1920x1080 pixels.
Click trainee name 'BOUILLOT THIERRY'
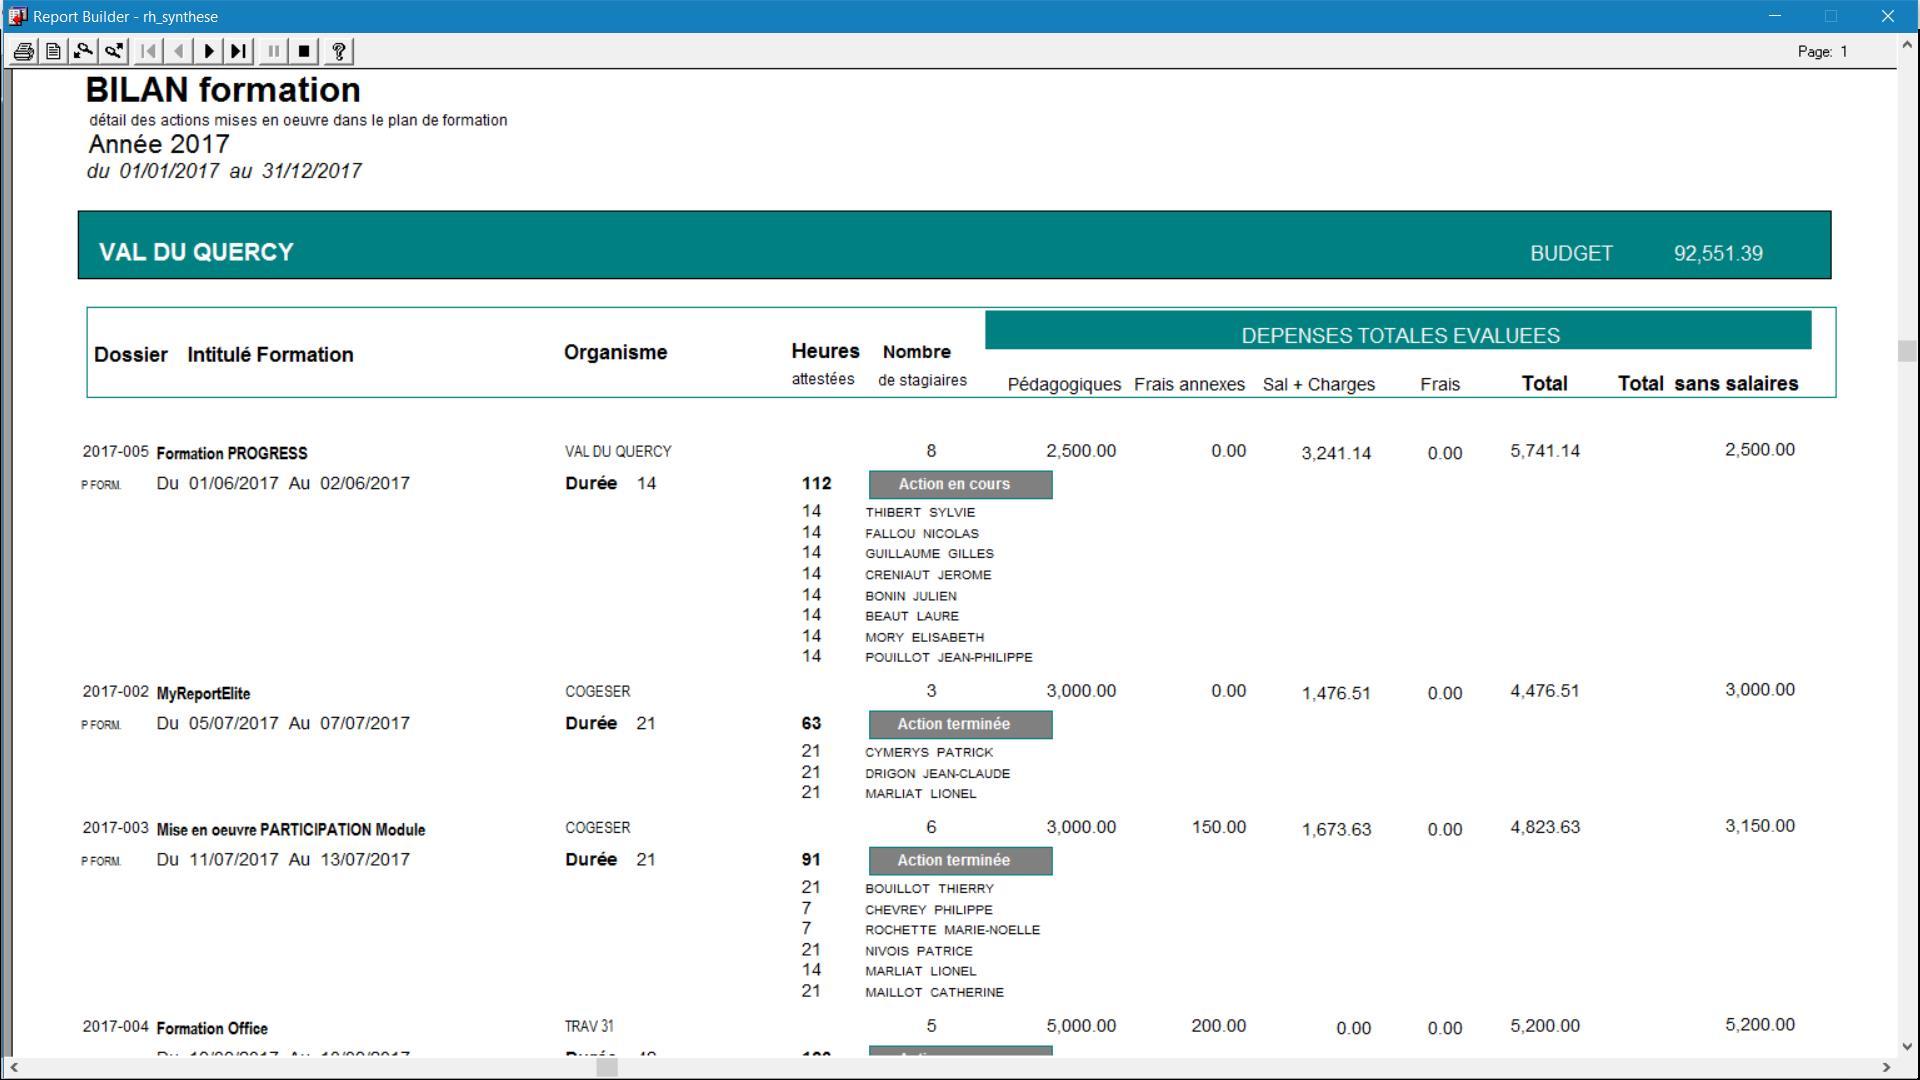coord(929,889)
